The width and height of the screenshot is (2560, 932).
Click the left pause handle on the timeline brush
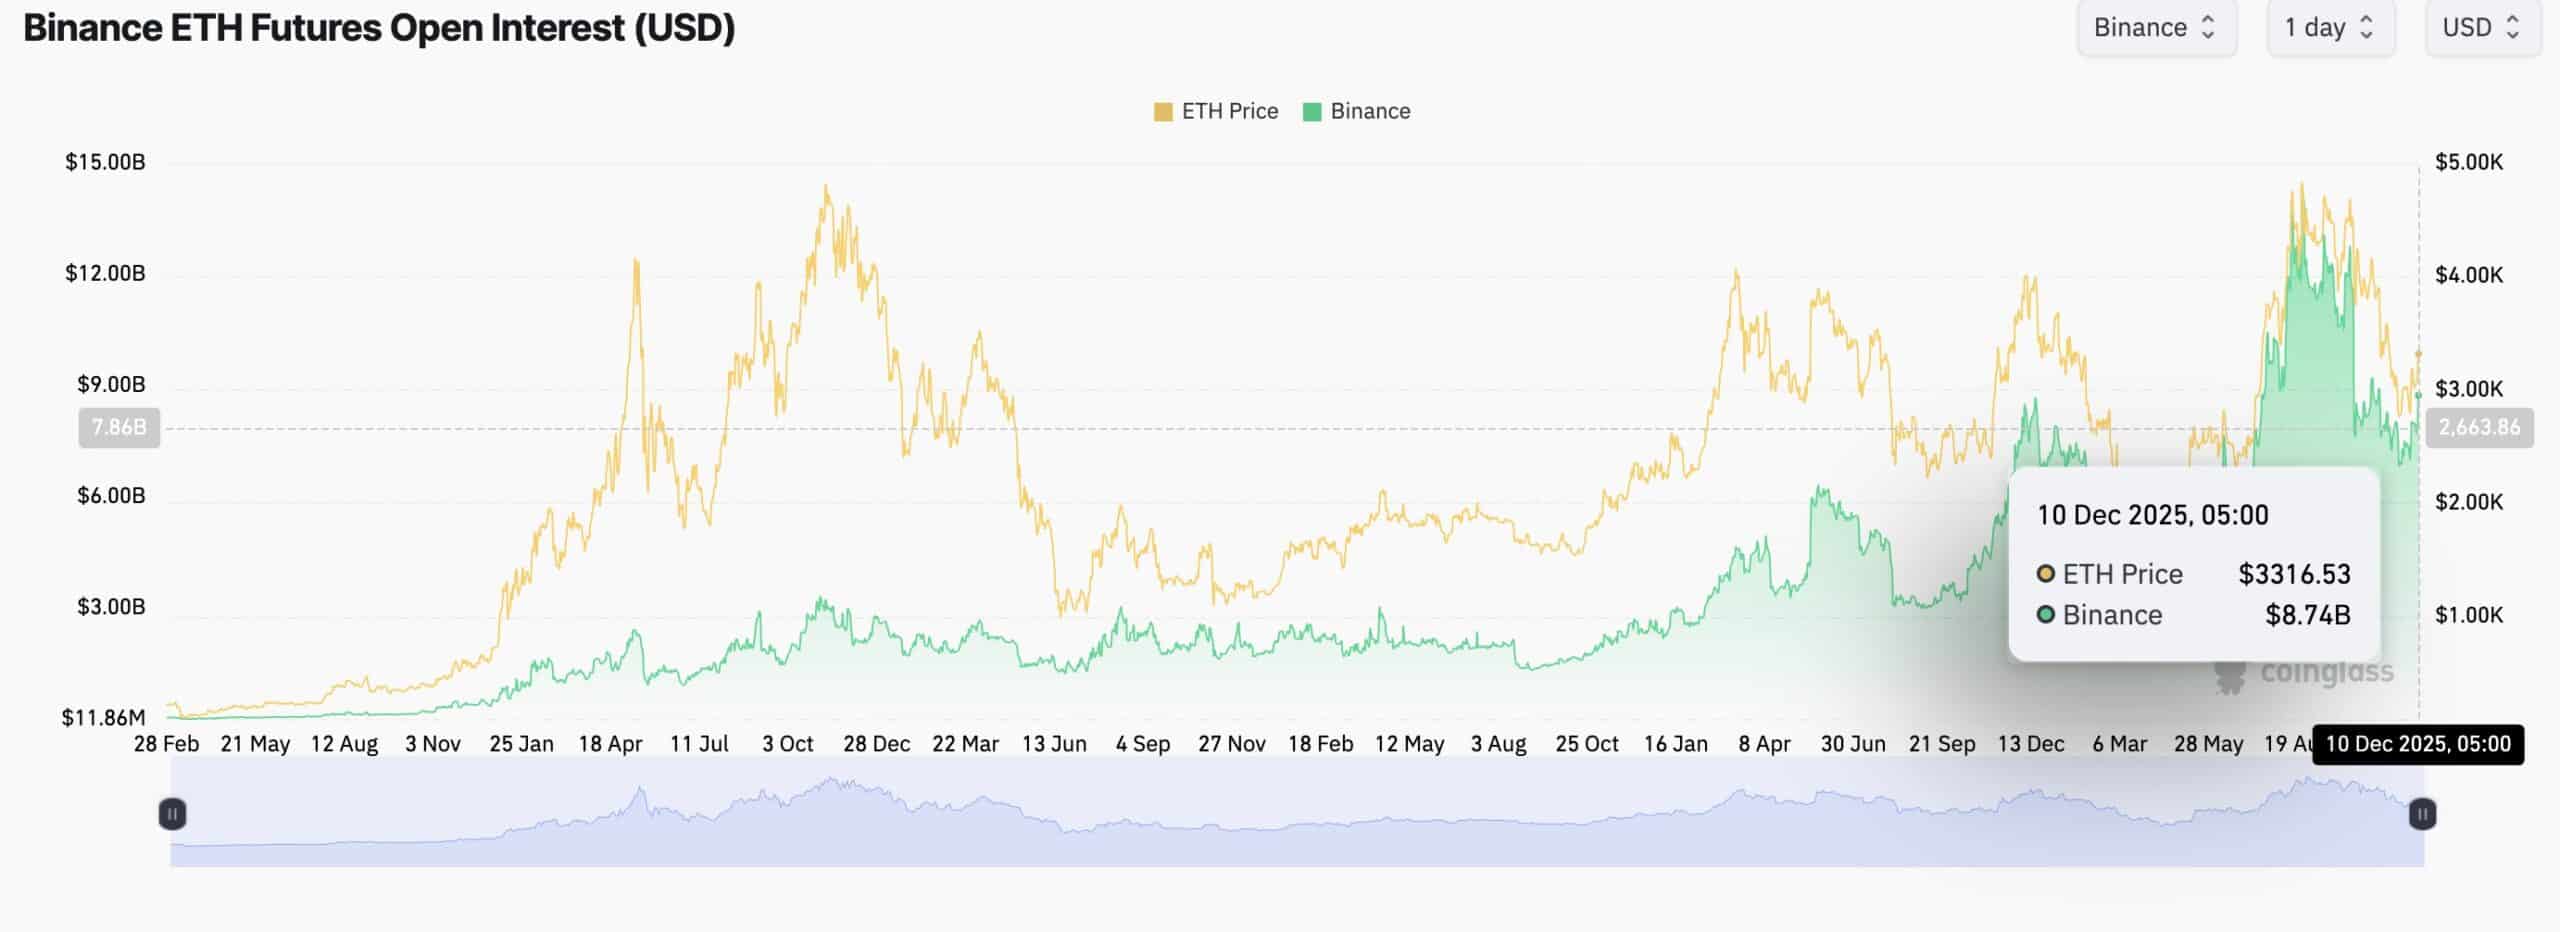click(172, 815)
